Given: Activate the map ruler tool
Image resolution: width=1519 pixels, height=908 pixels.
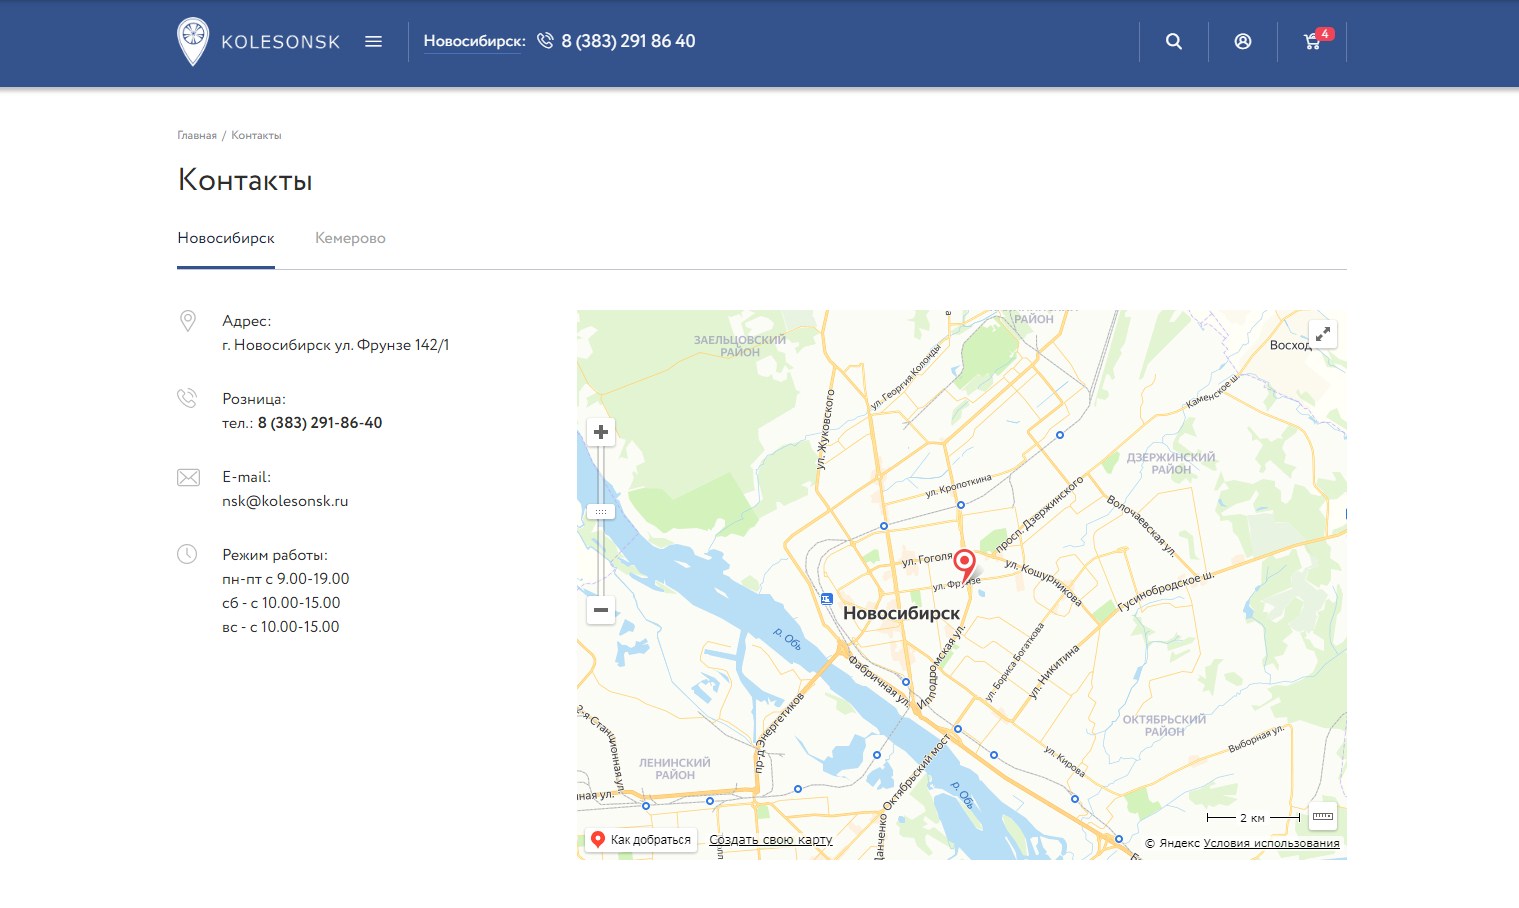Looking at the screenshot, I should [1322, 817].
